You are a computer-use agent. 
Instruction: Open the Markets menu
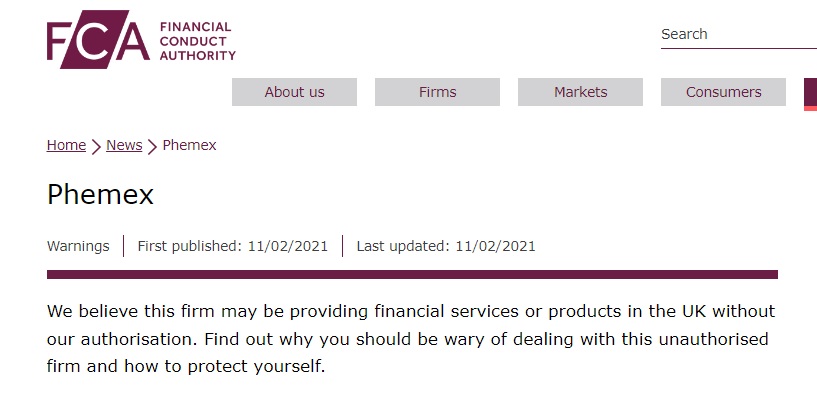tap(580, 92)
